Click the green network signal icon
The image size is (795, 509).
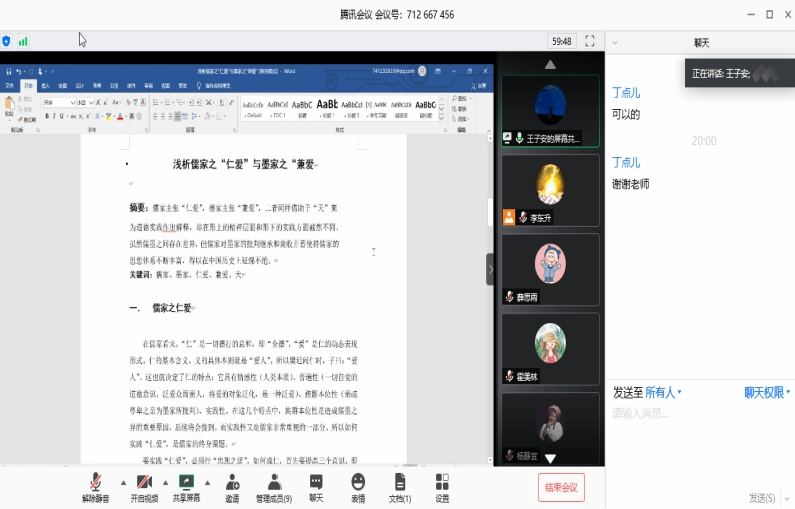[23, 41]
